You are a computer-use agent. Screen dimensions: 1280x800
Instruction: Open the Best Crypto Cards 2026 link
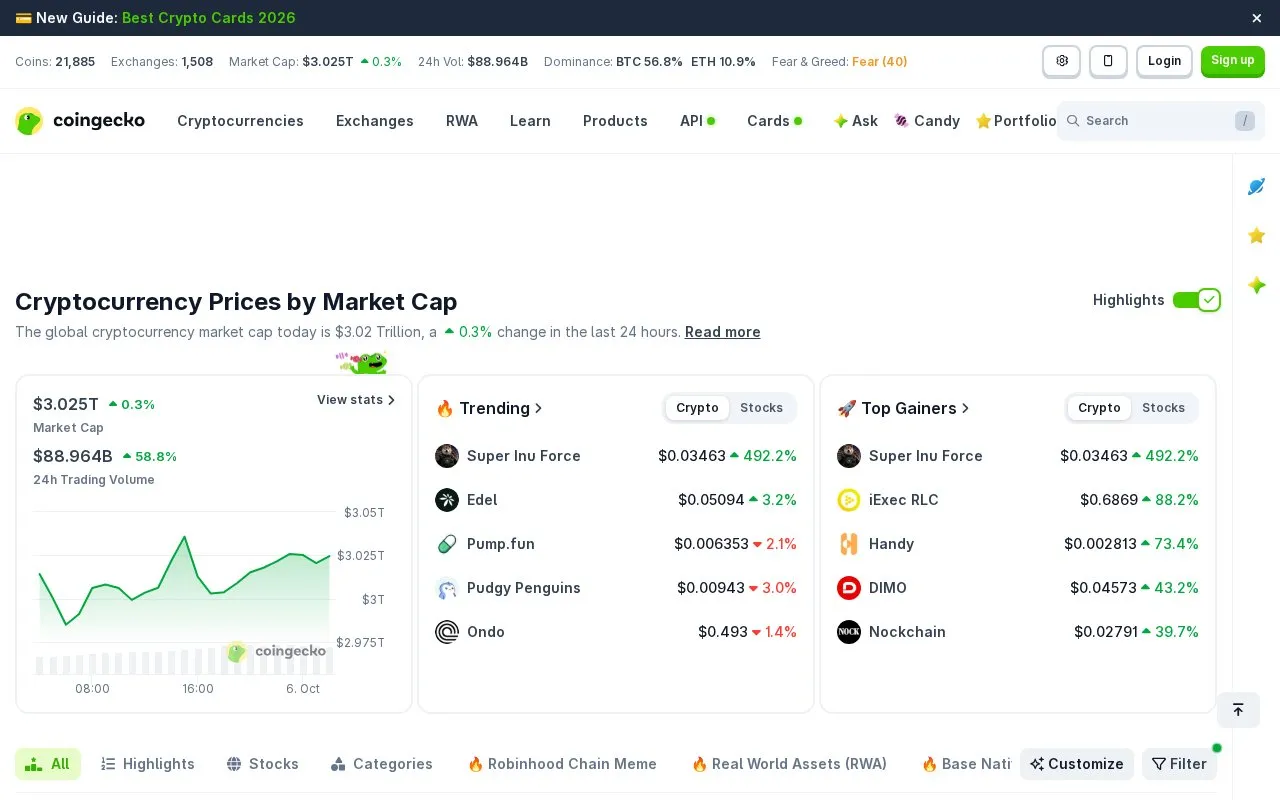tap(209, 18)
